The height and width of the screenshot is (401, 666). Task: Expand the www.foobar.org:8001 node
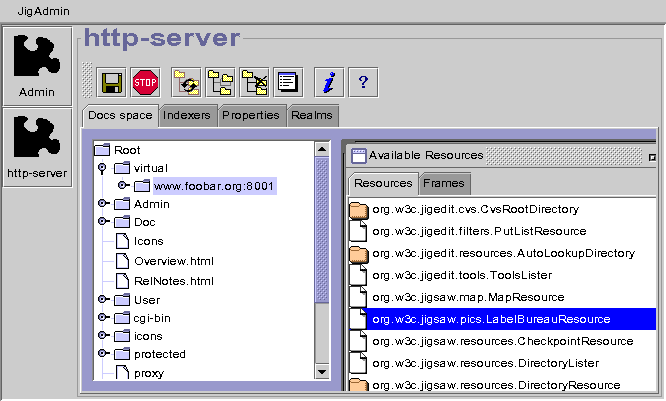click(x=121, y=186)
